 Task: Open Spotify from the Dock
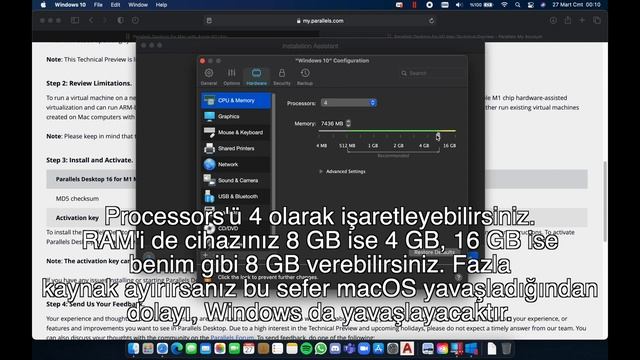tap(306, 349)
